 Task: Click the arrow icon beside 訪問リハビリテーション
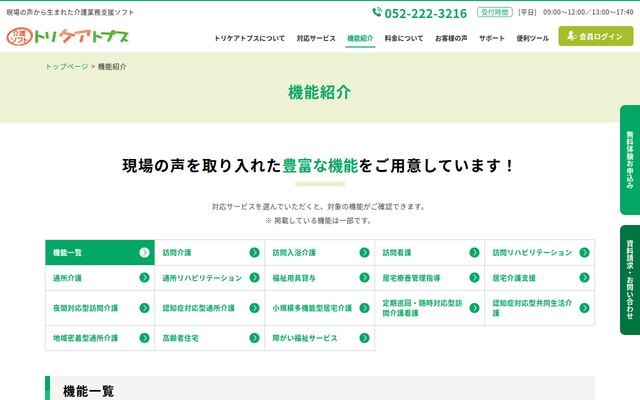click(584, 253)
